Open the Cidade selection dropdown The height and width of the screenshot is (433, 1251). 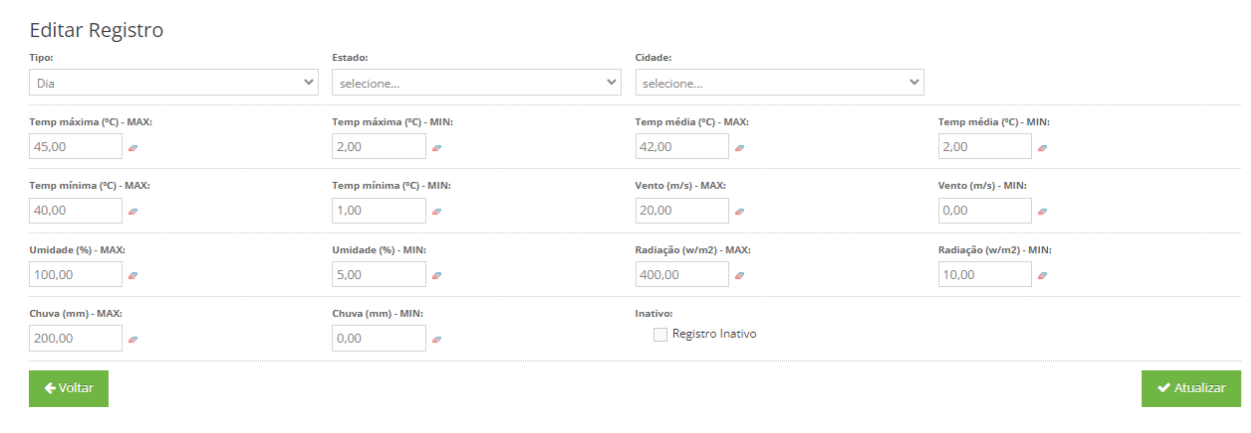pos(779,83)
